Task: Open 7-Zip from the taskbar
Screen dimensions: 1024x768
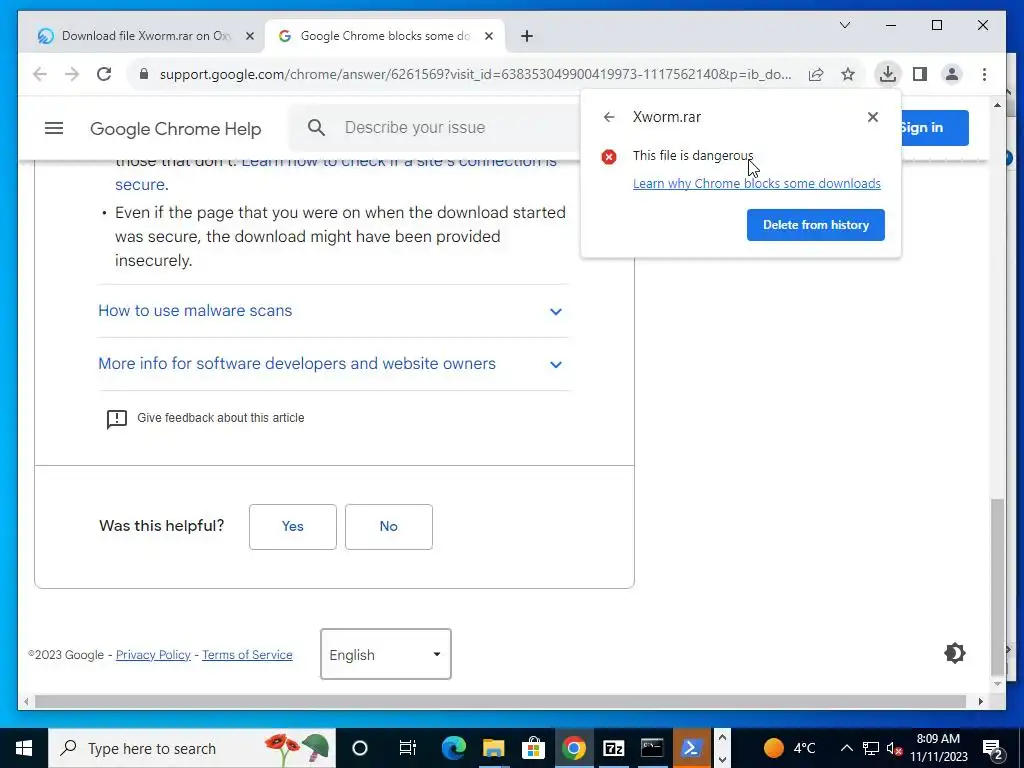Action: [613, 748]
